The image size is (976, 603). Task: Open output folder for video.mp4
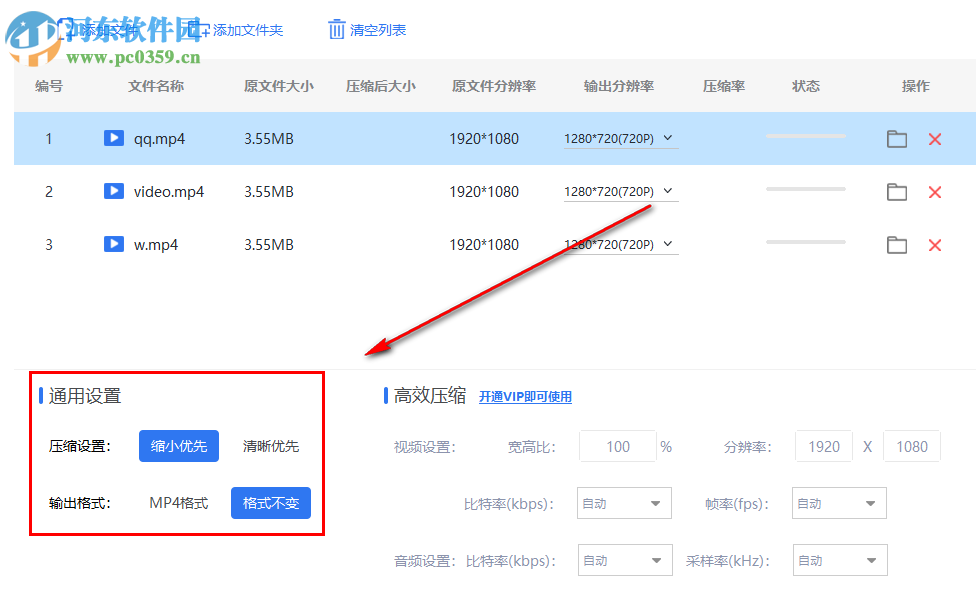(x=896, y=191)
